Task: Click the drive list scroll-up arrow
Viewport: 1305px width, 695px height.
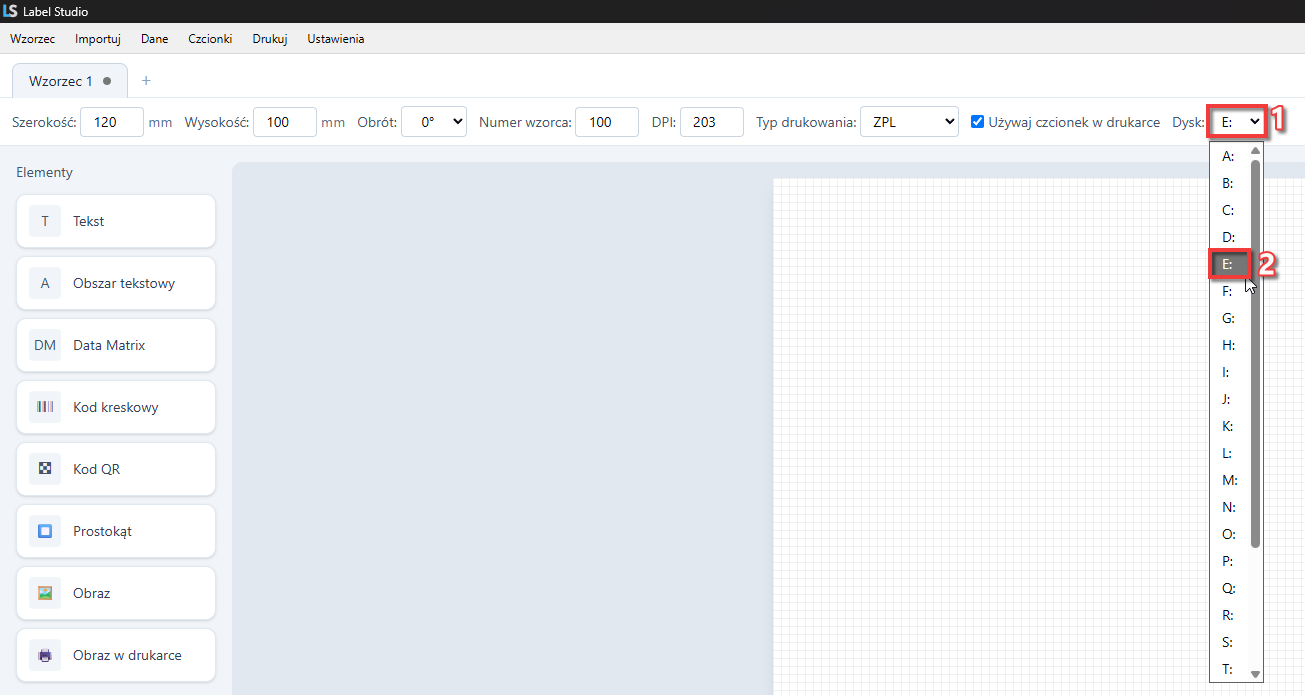Action: [1256, 150]
